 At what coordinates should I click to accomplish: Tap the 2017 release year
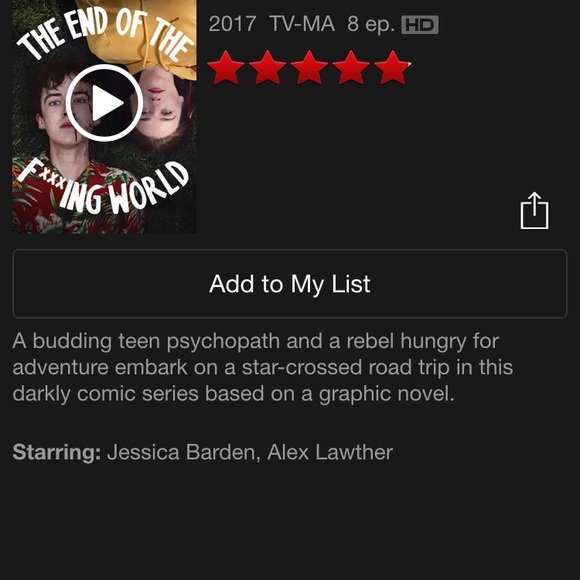click(x=232, y=24)
